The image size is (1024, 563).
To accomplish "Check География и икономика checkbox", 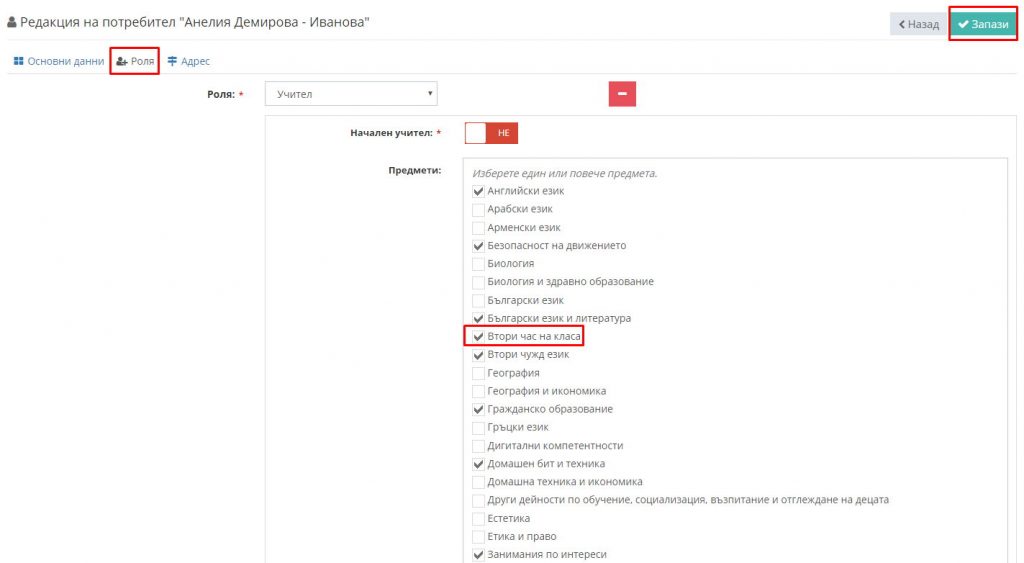I will (478, 391).
